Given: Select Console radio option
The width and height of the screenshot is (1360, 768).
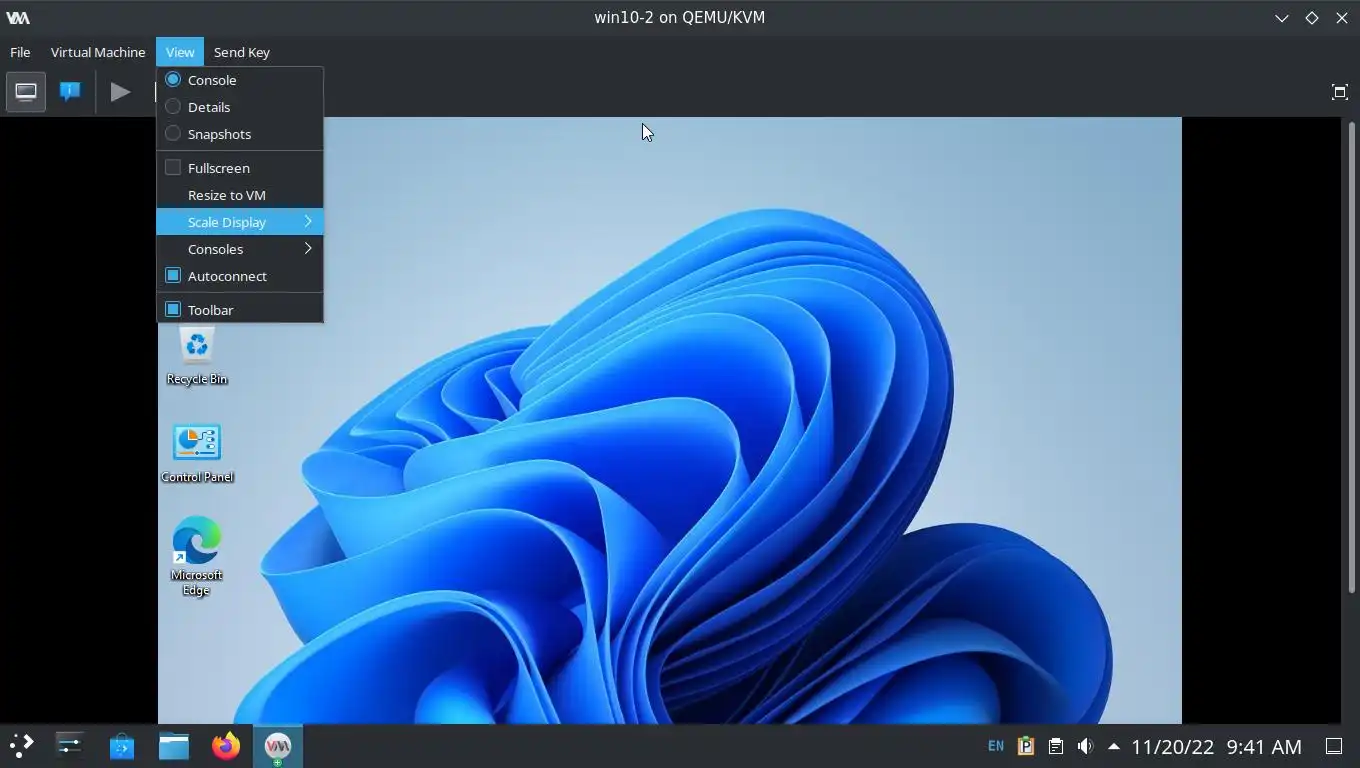Looking at the screenshot, I should (x=240, y=80).
